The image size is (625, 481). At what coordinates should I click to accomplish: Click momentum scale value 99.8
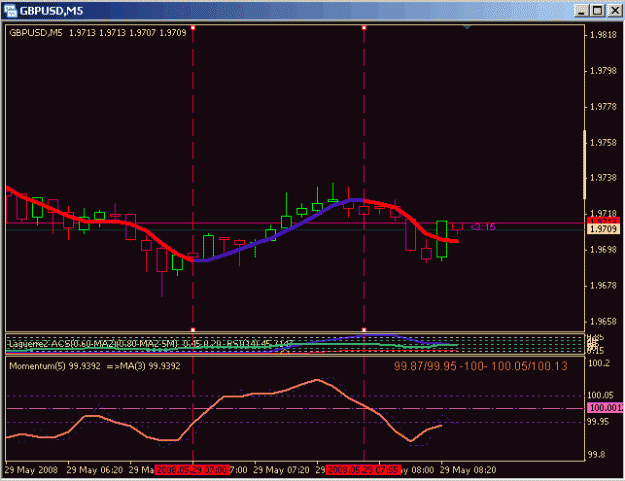pos(596,455)
